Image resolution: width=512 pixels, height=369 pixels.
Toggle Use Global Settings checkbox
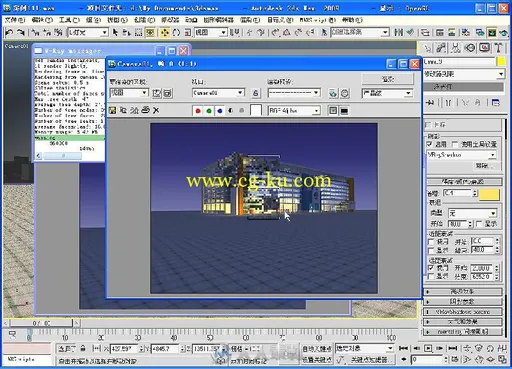coord(455,144)
